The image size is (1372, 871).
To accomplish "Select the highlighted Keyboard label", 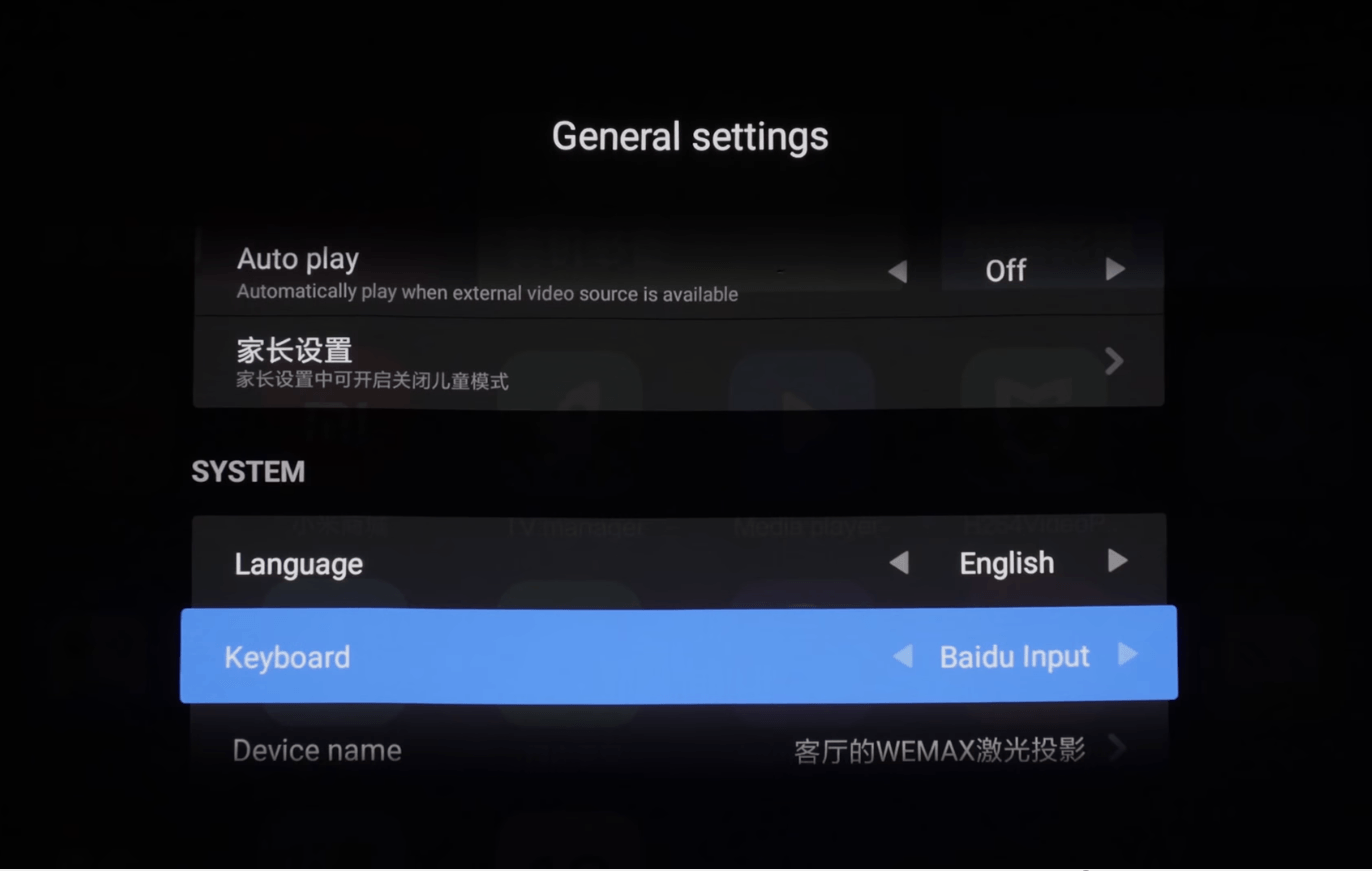I will [287, 657].
